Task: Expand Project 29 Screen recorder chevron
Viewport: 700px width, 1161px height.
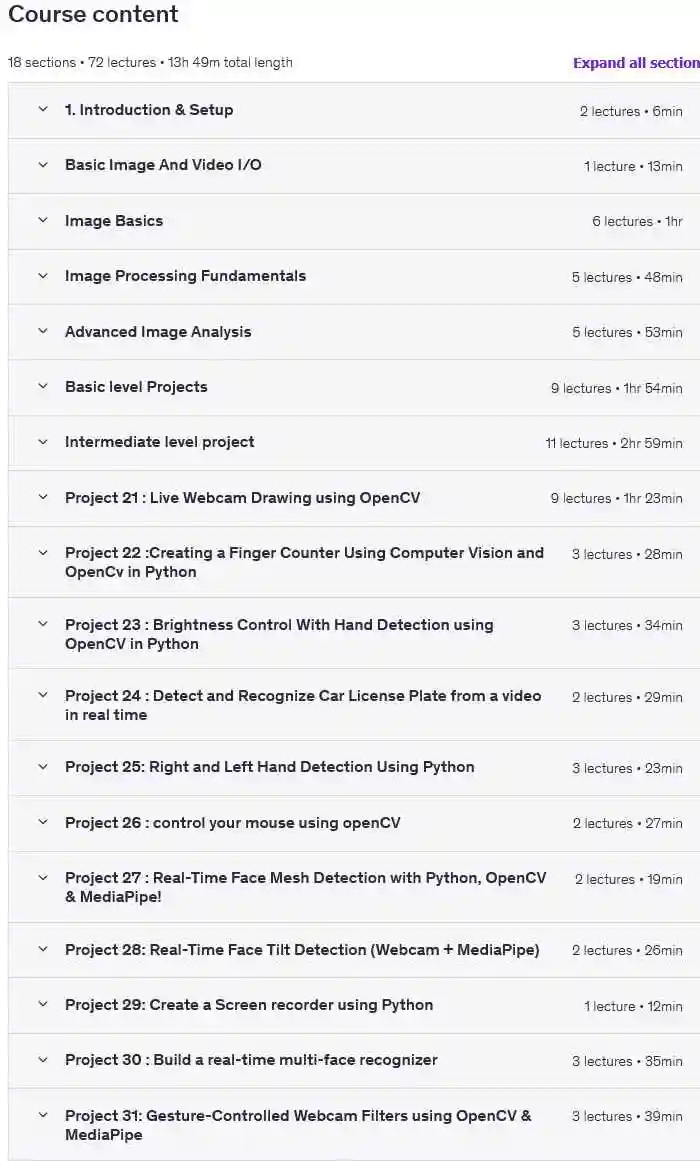Action: 43,1005
